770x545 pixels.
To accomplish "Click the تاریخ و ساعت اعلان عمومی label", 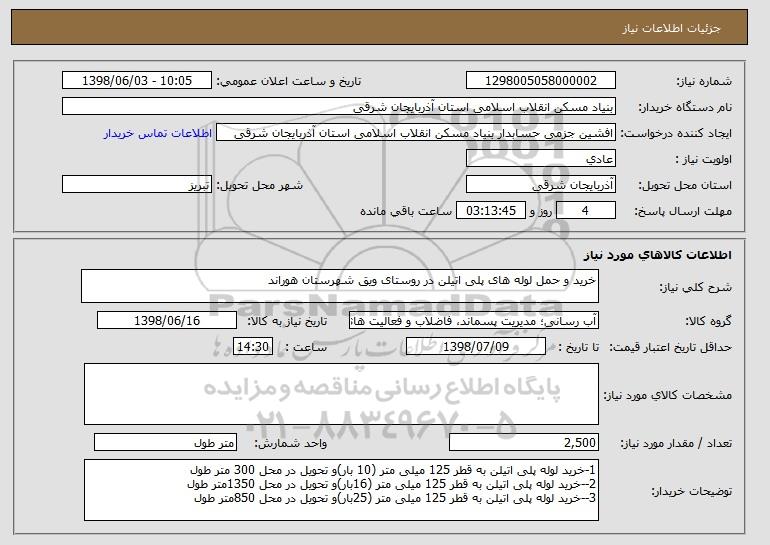I will pyautogui.click(x=289, y=81).
